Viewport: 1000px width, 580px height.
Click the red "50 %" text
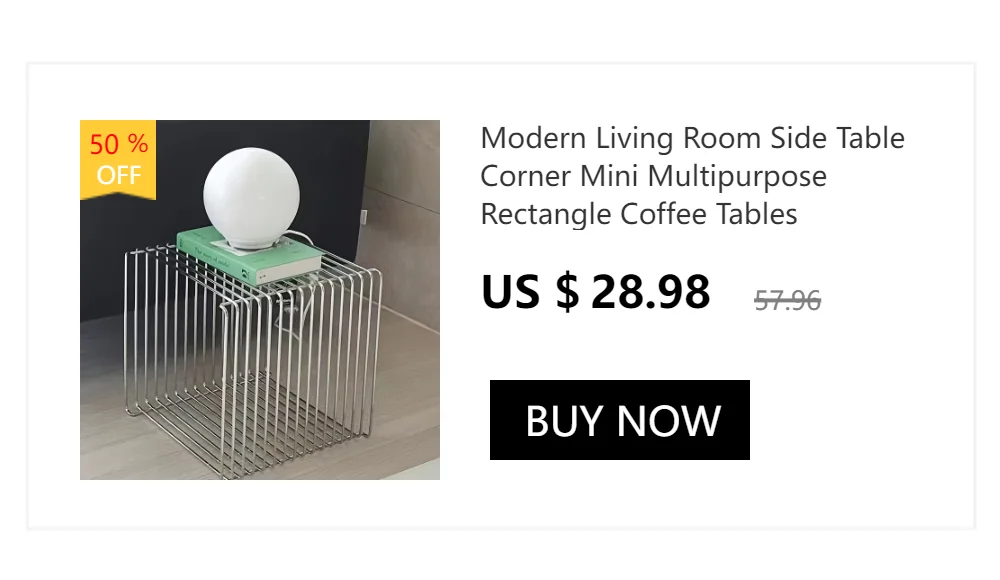click(x=119, y=144)
